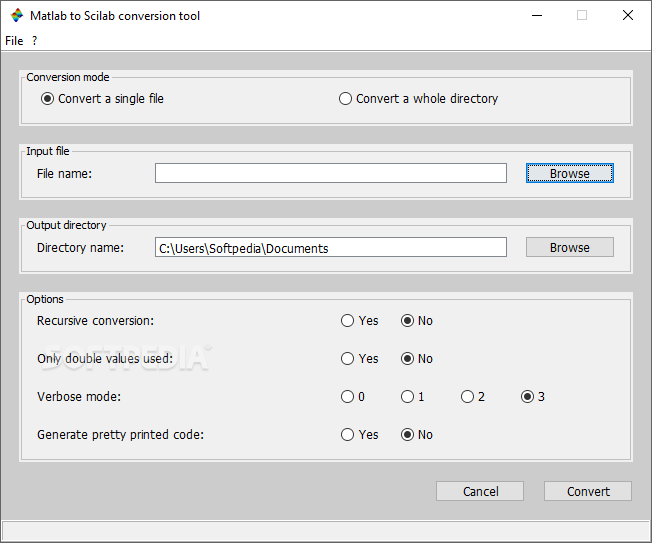
Task: Open the ? help menu
Action: point(35,41)
